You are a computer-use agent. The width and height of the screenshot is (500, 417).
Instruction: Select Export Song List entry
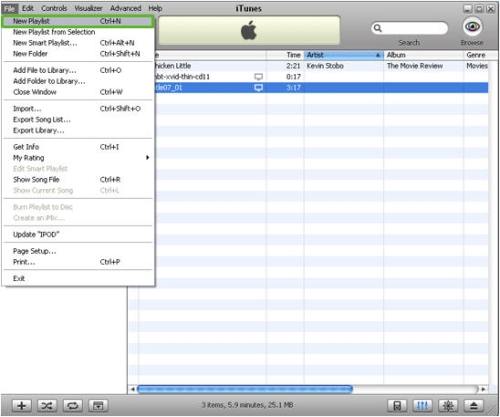pos(78,119)
